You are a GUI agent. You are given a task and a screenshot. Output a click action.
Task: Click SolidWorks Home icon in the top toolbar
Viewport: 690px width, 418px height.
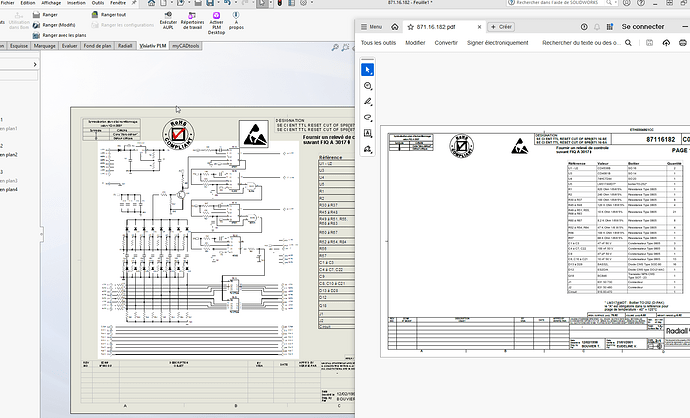[x=151, y=3]
